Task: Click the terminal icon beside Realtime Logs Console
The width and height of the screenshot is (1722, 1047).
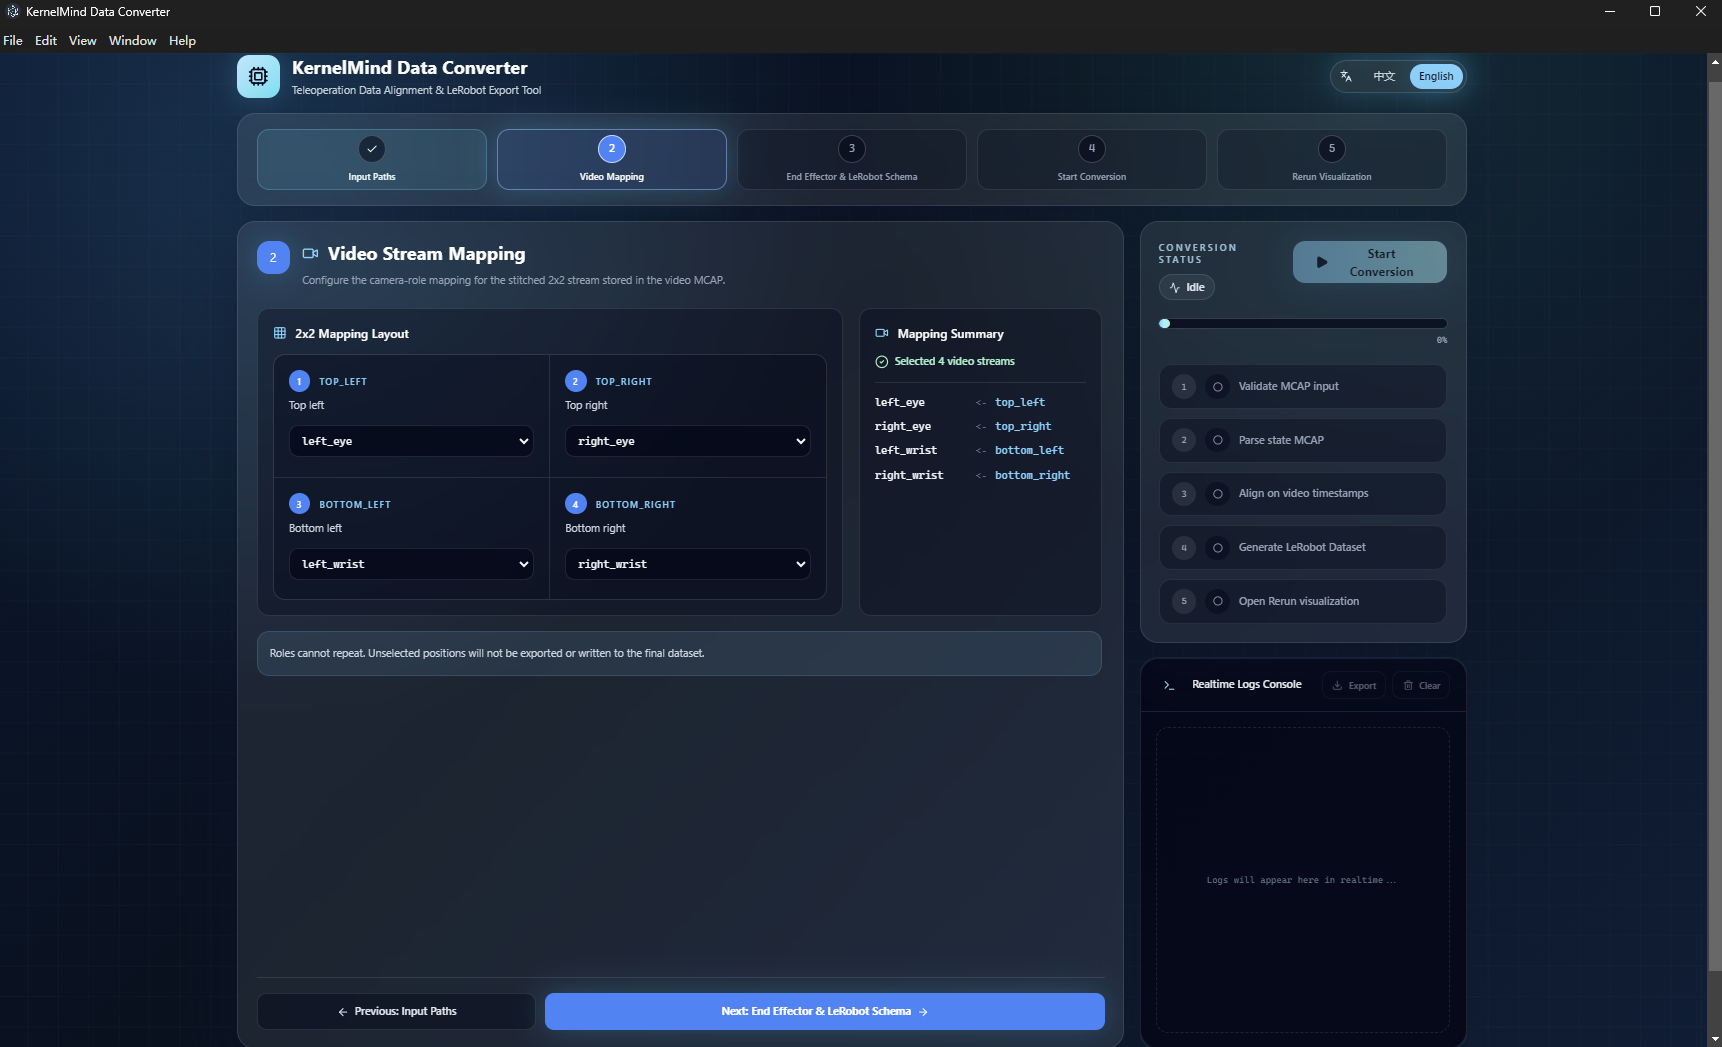Action: pos(1169,685)
